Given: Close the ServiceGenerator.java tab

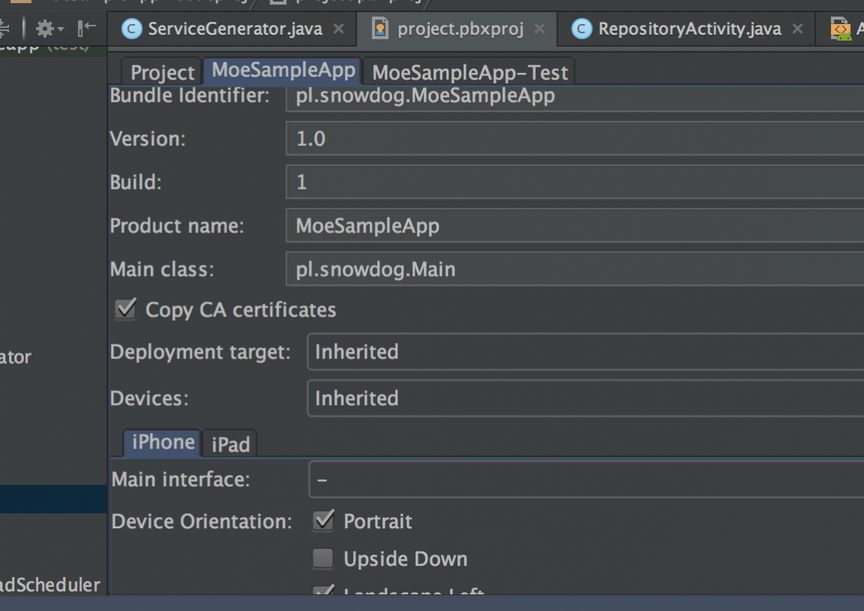Looking at the screenshot, I should [x=339, y=29].
